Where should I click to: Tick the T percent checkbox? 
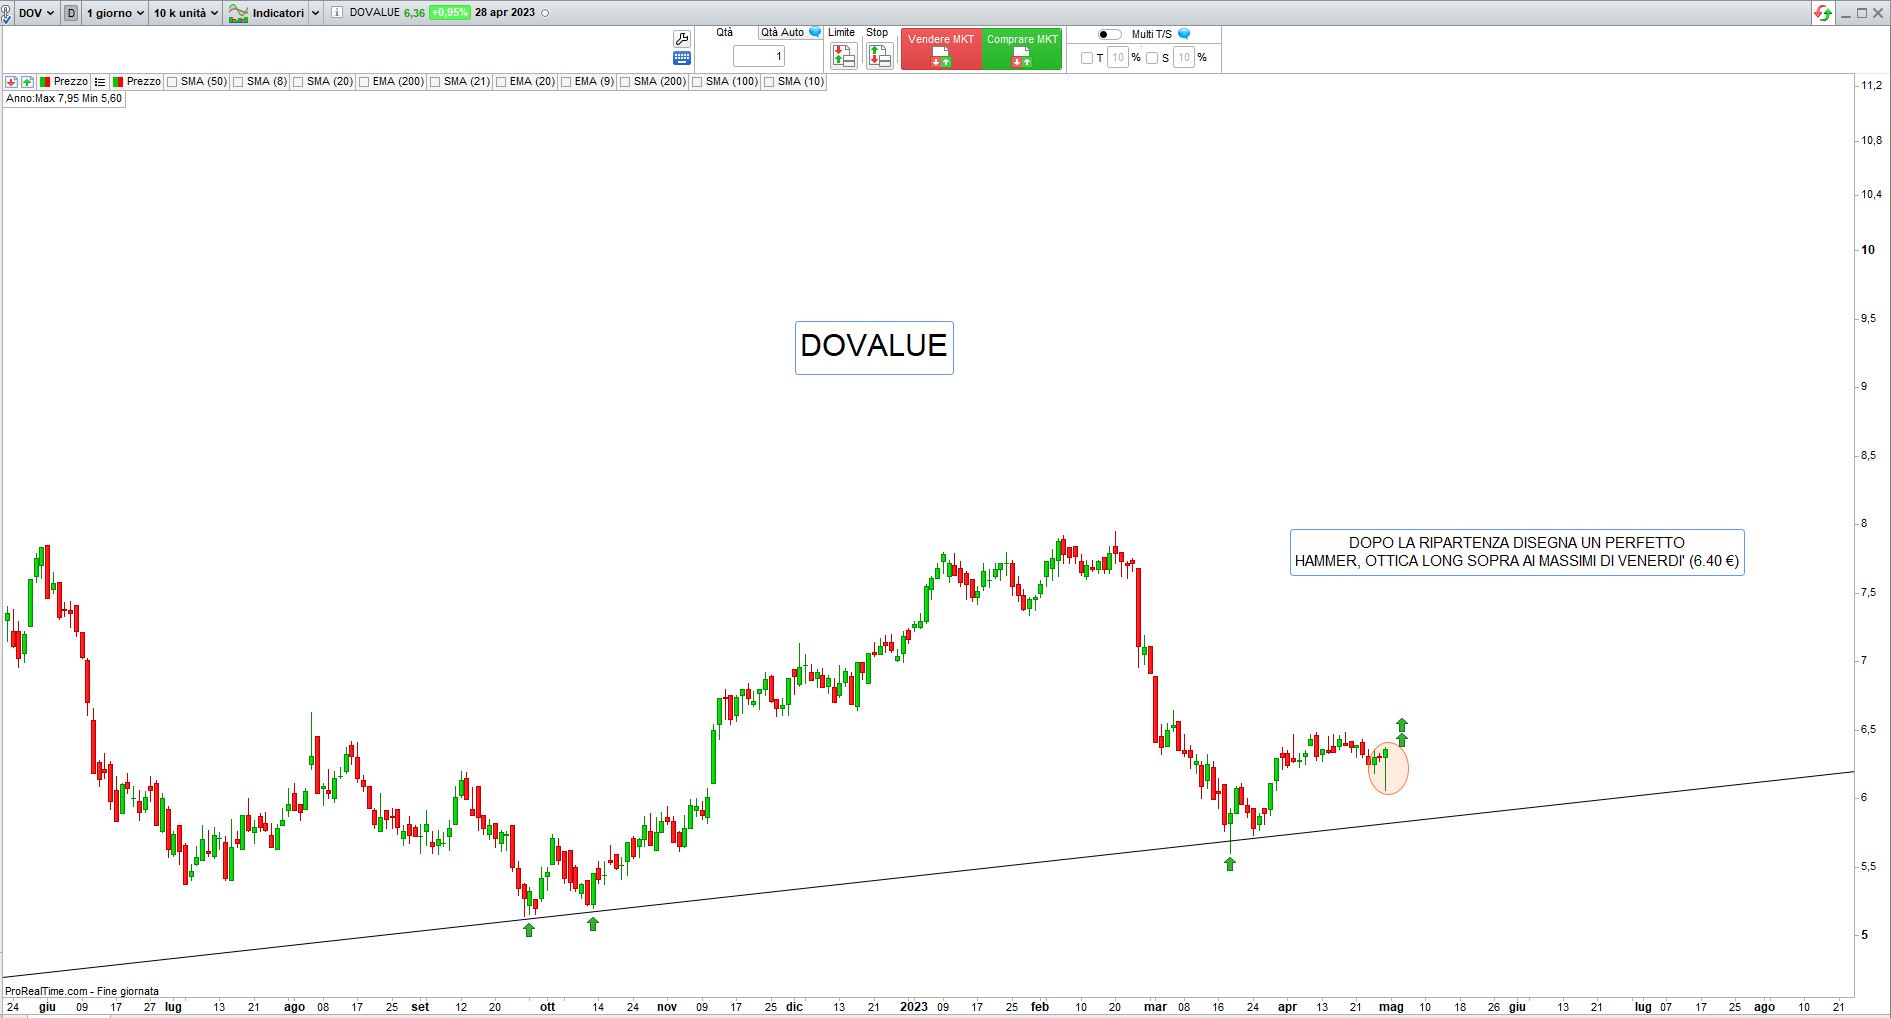coord(1087,58)
